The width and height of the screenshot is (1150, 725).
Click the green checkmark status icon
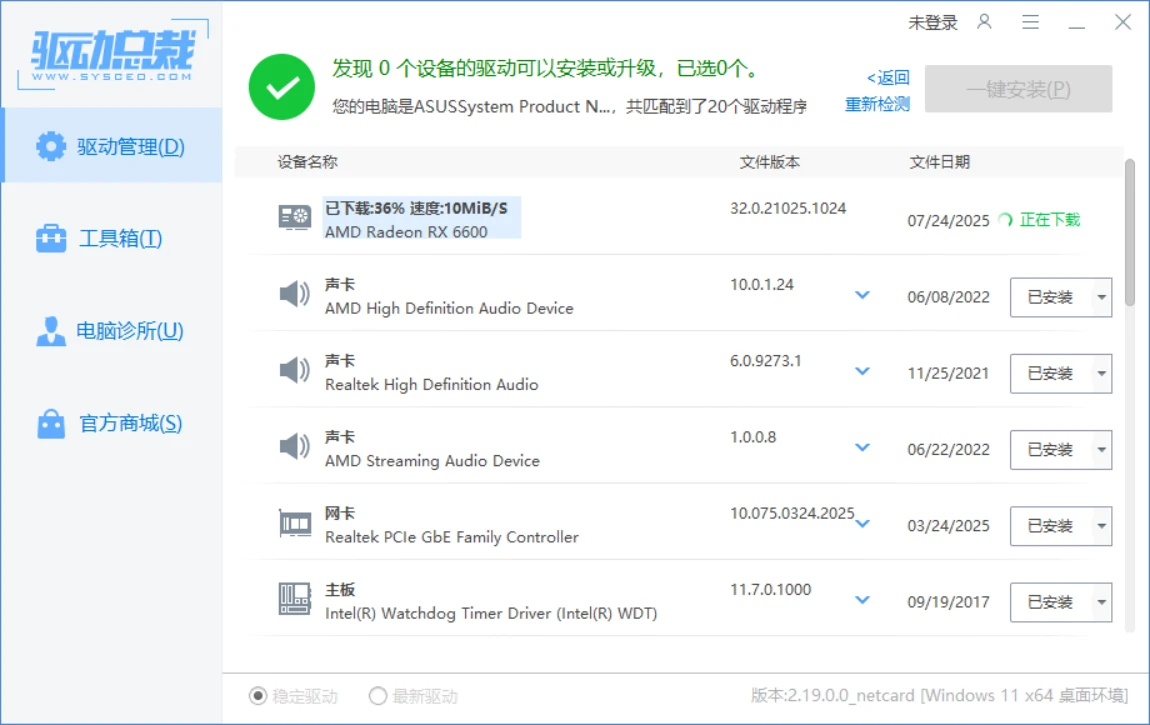click(x=282, y=88)
